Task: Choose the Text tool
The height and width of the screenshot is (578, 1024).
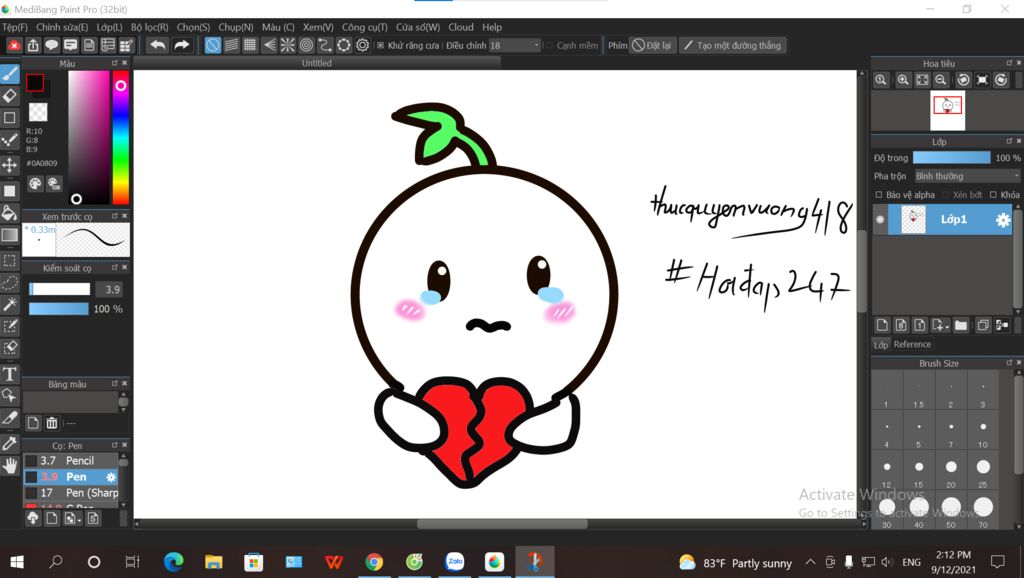Action: point(10,374)
